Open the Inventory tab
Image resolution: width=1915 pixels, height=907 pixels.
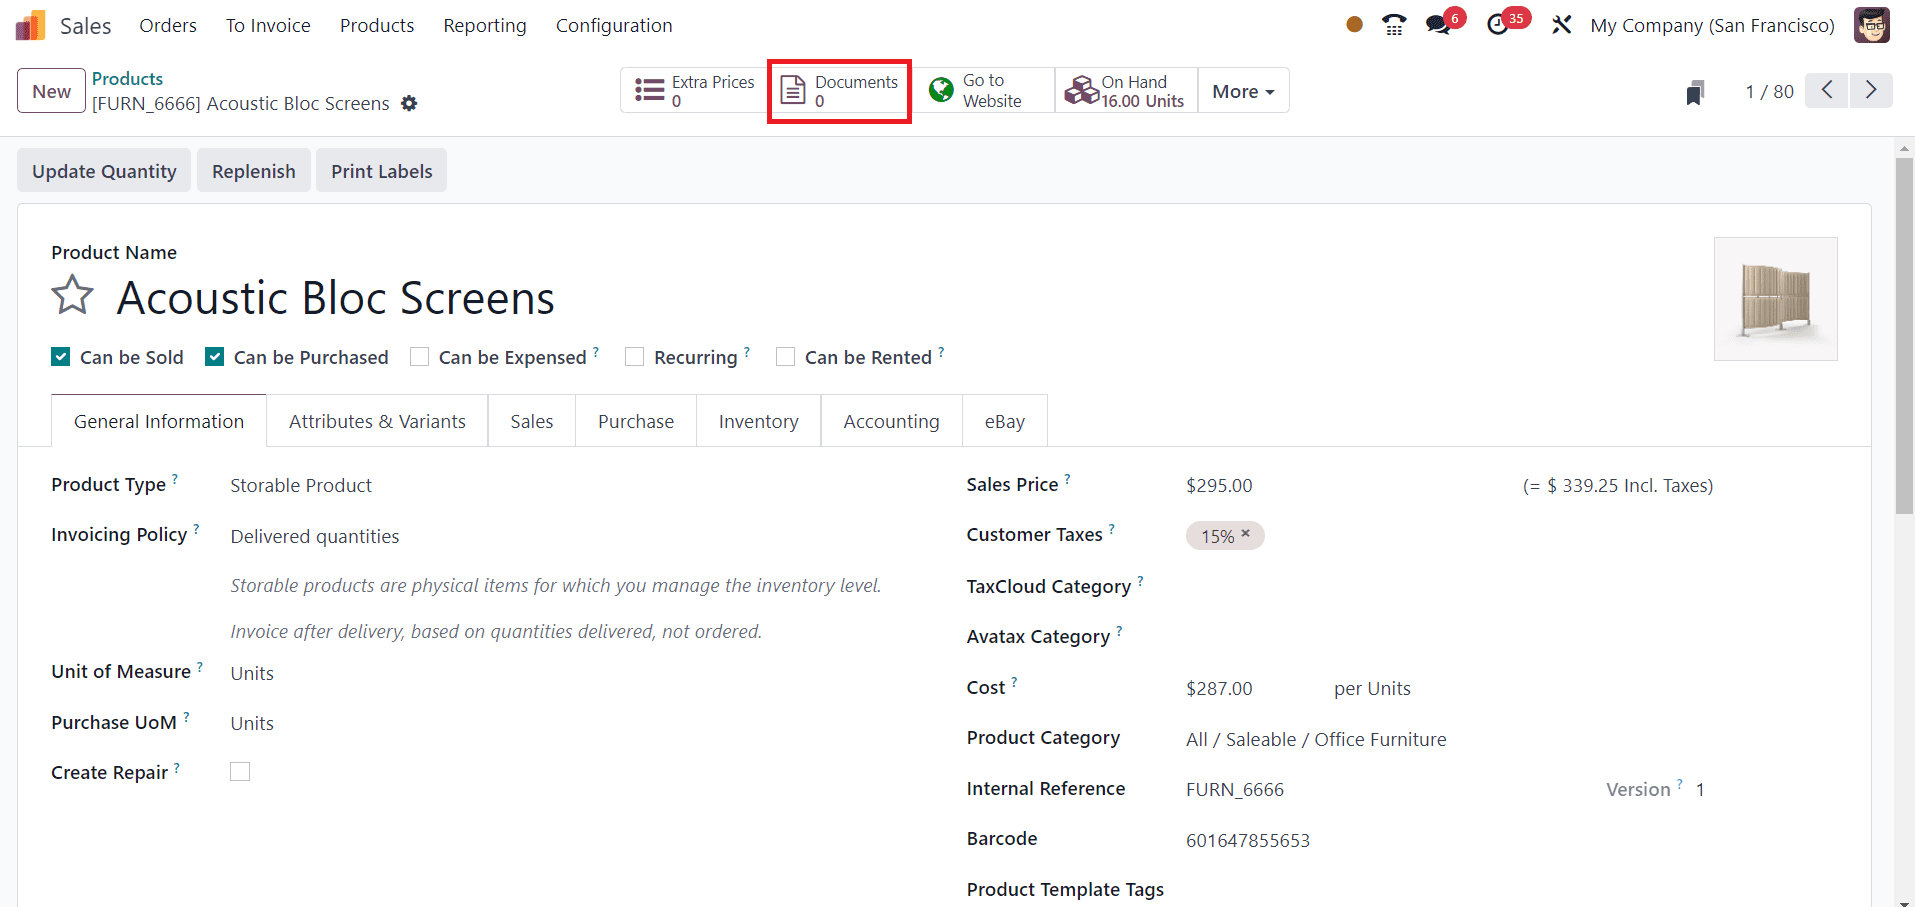[758, 422]
